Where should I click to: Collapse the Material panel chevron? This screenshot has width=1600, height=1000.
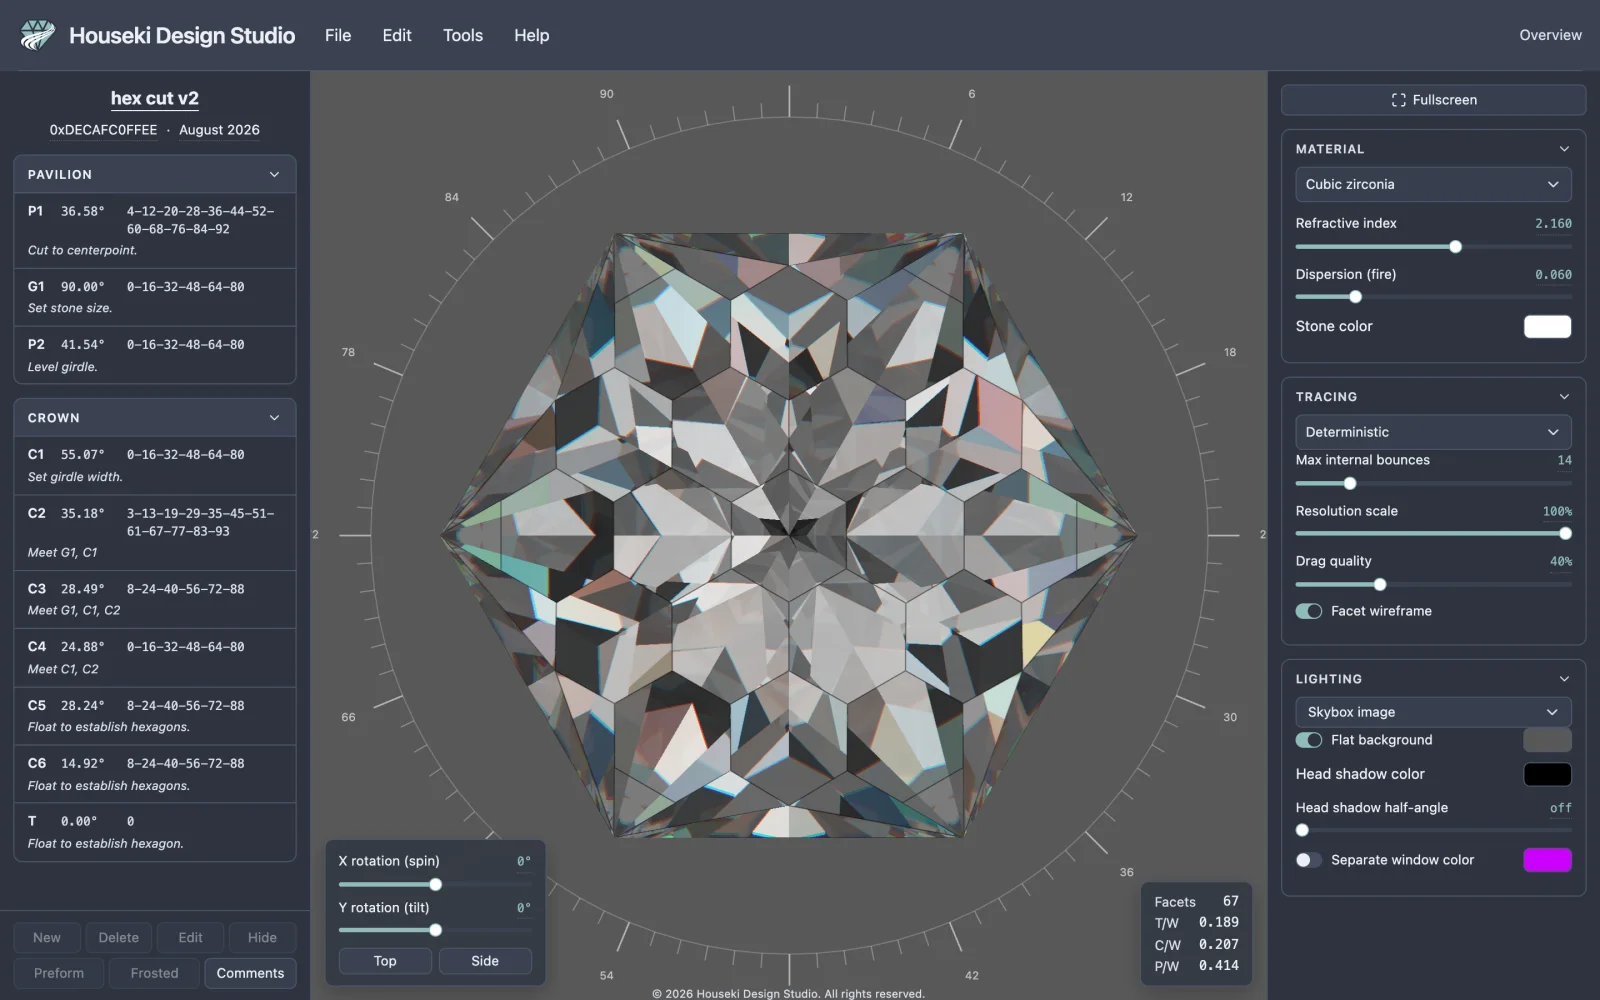(1564, 149)
